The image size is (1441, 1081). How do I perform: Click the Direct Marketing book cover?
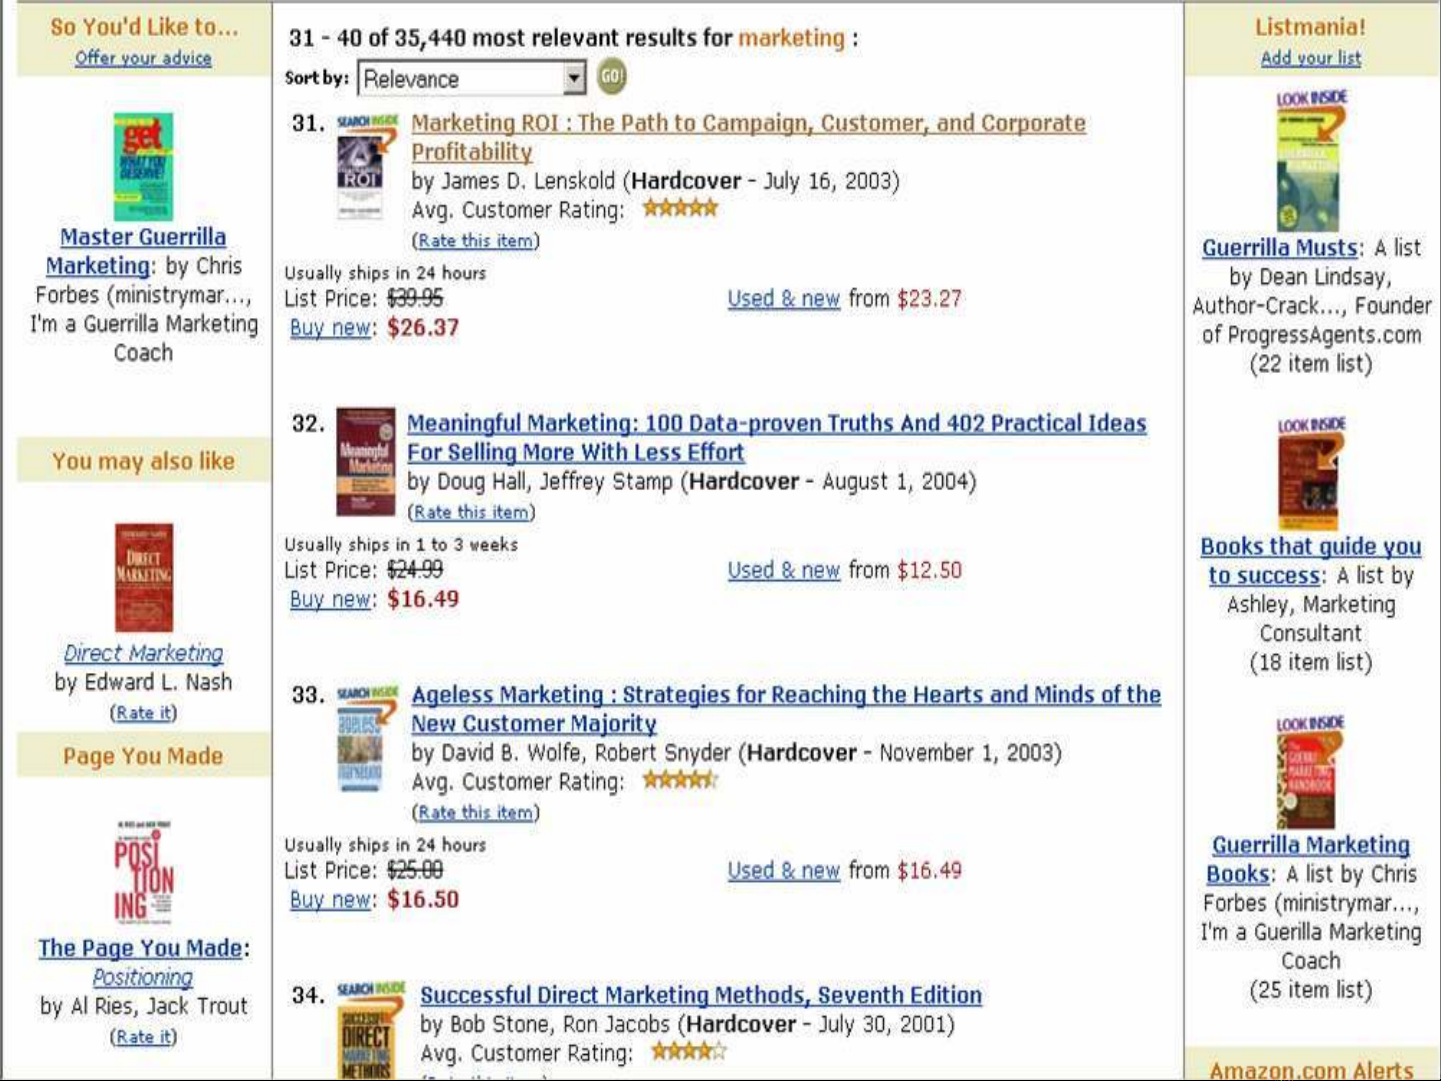point(144,578)
